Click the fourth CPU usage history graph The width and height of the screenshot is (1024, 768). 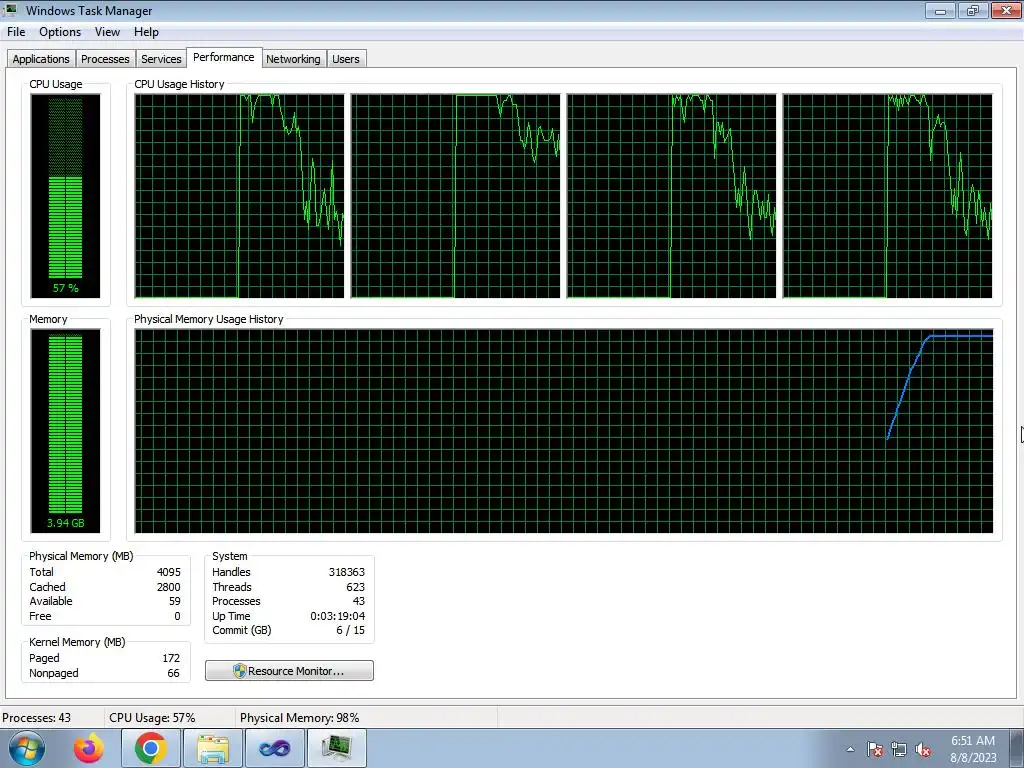(888, 196)
